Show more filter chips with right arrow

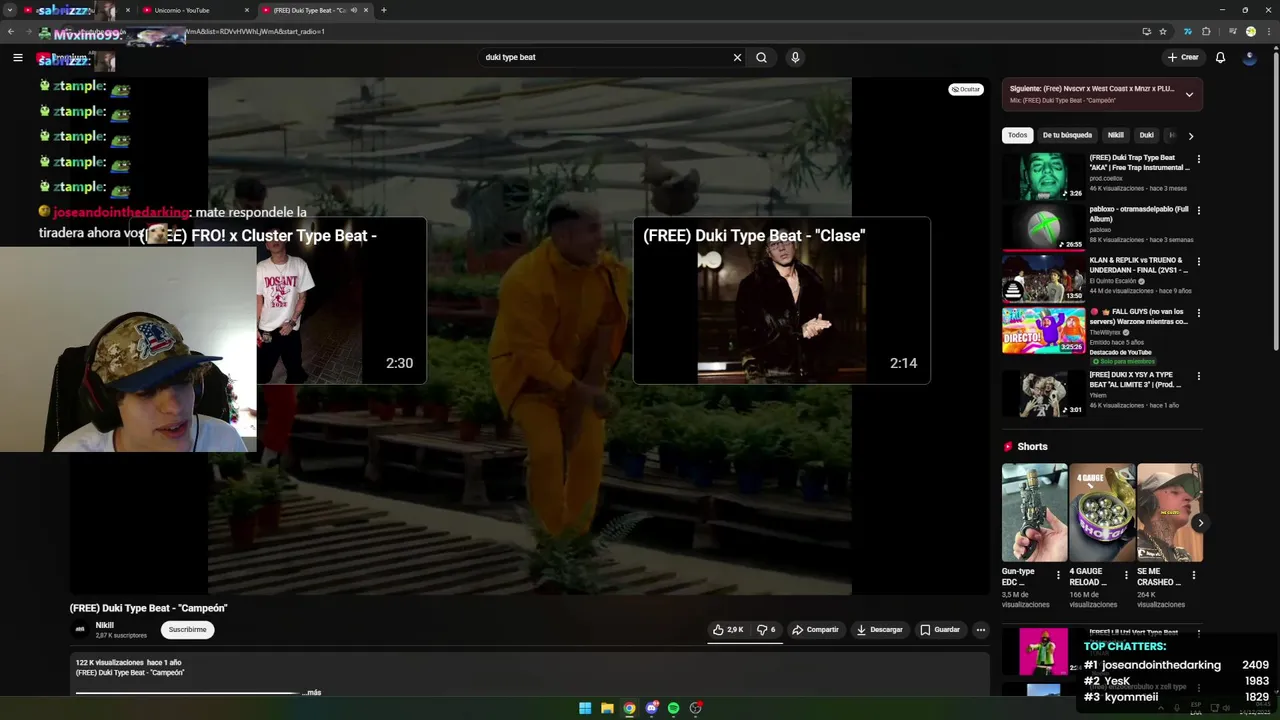(x=1190, y=135)
